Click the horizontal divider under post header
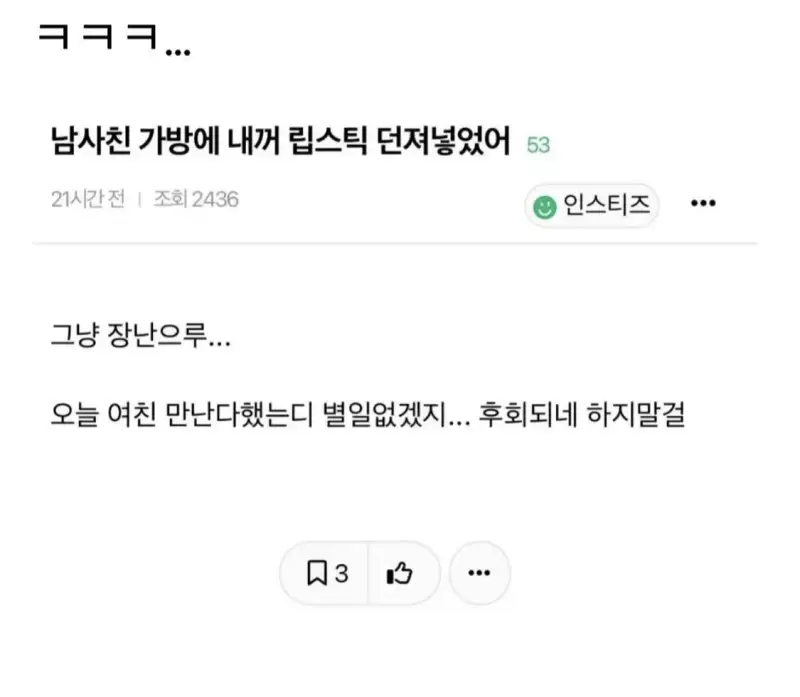This screenshot has width=800, height=697. point(395,243)
